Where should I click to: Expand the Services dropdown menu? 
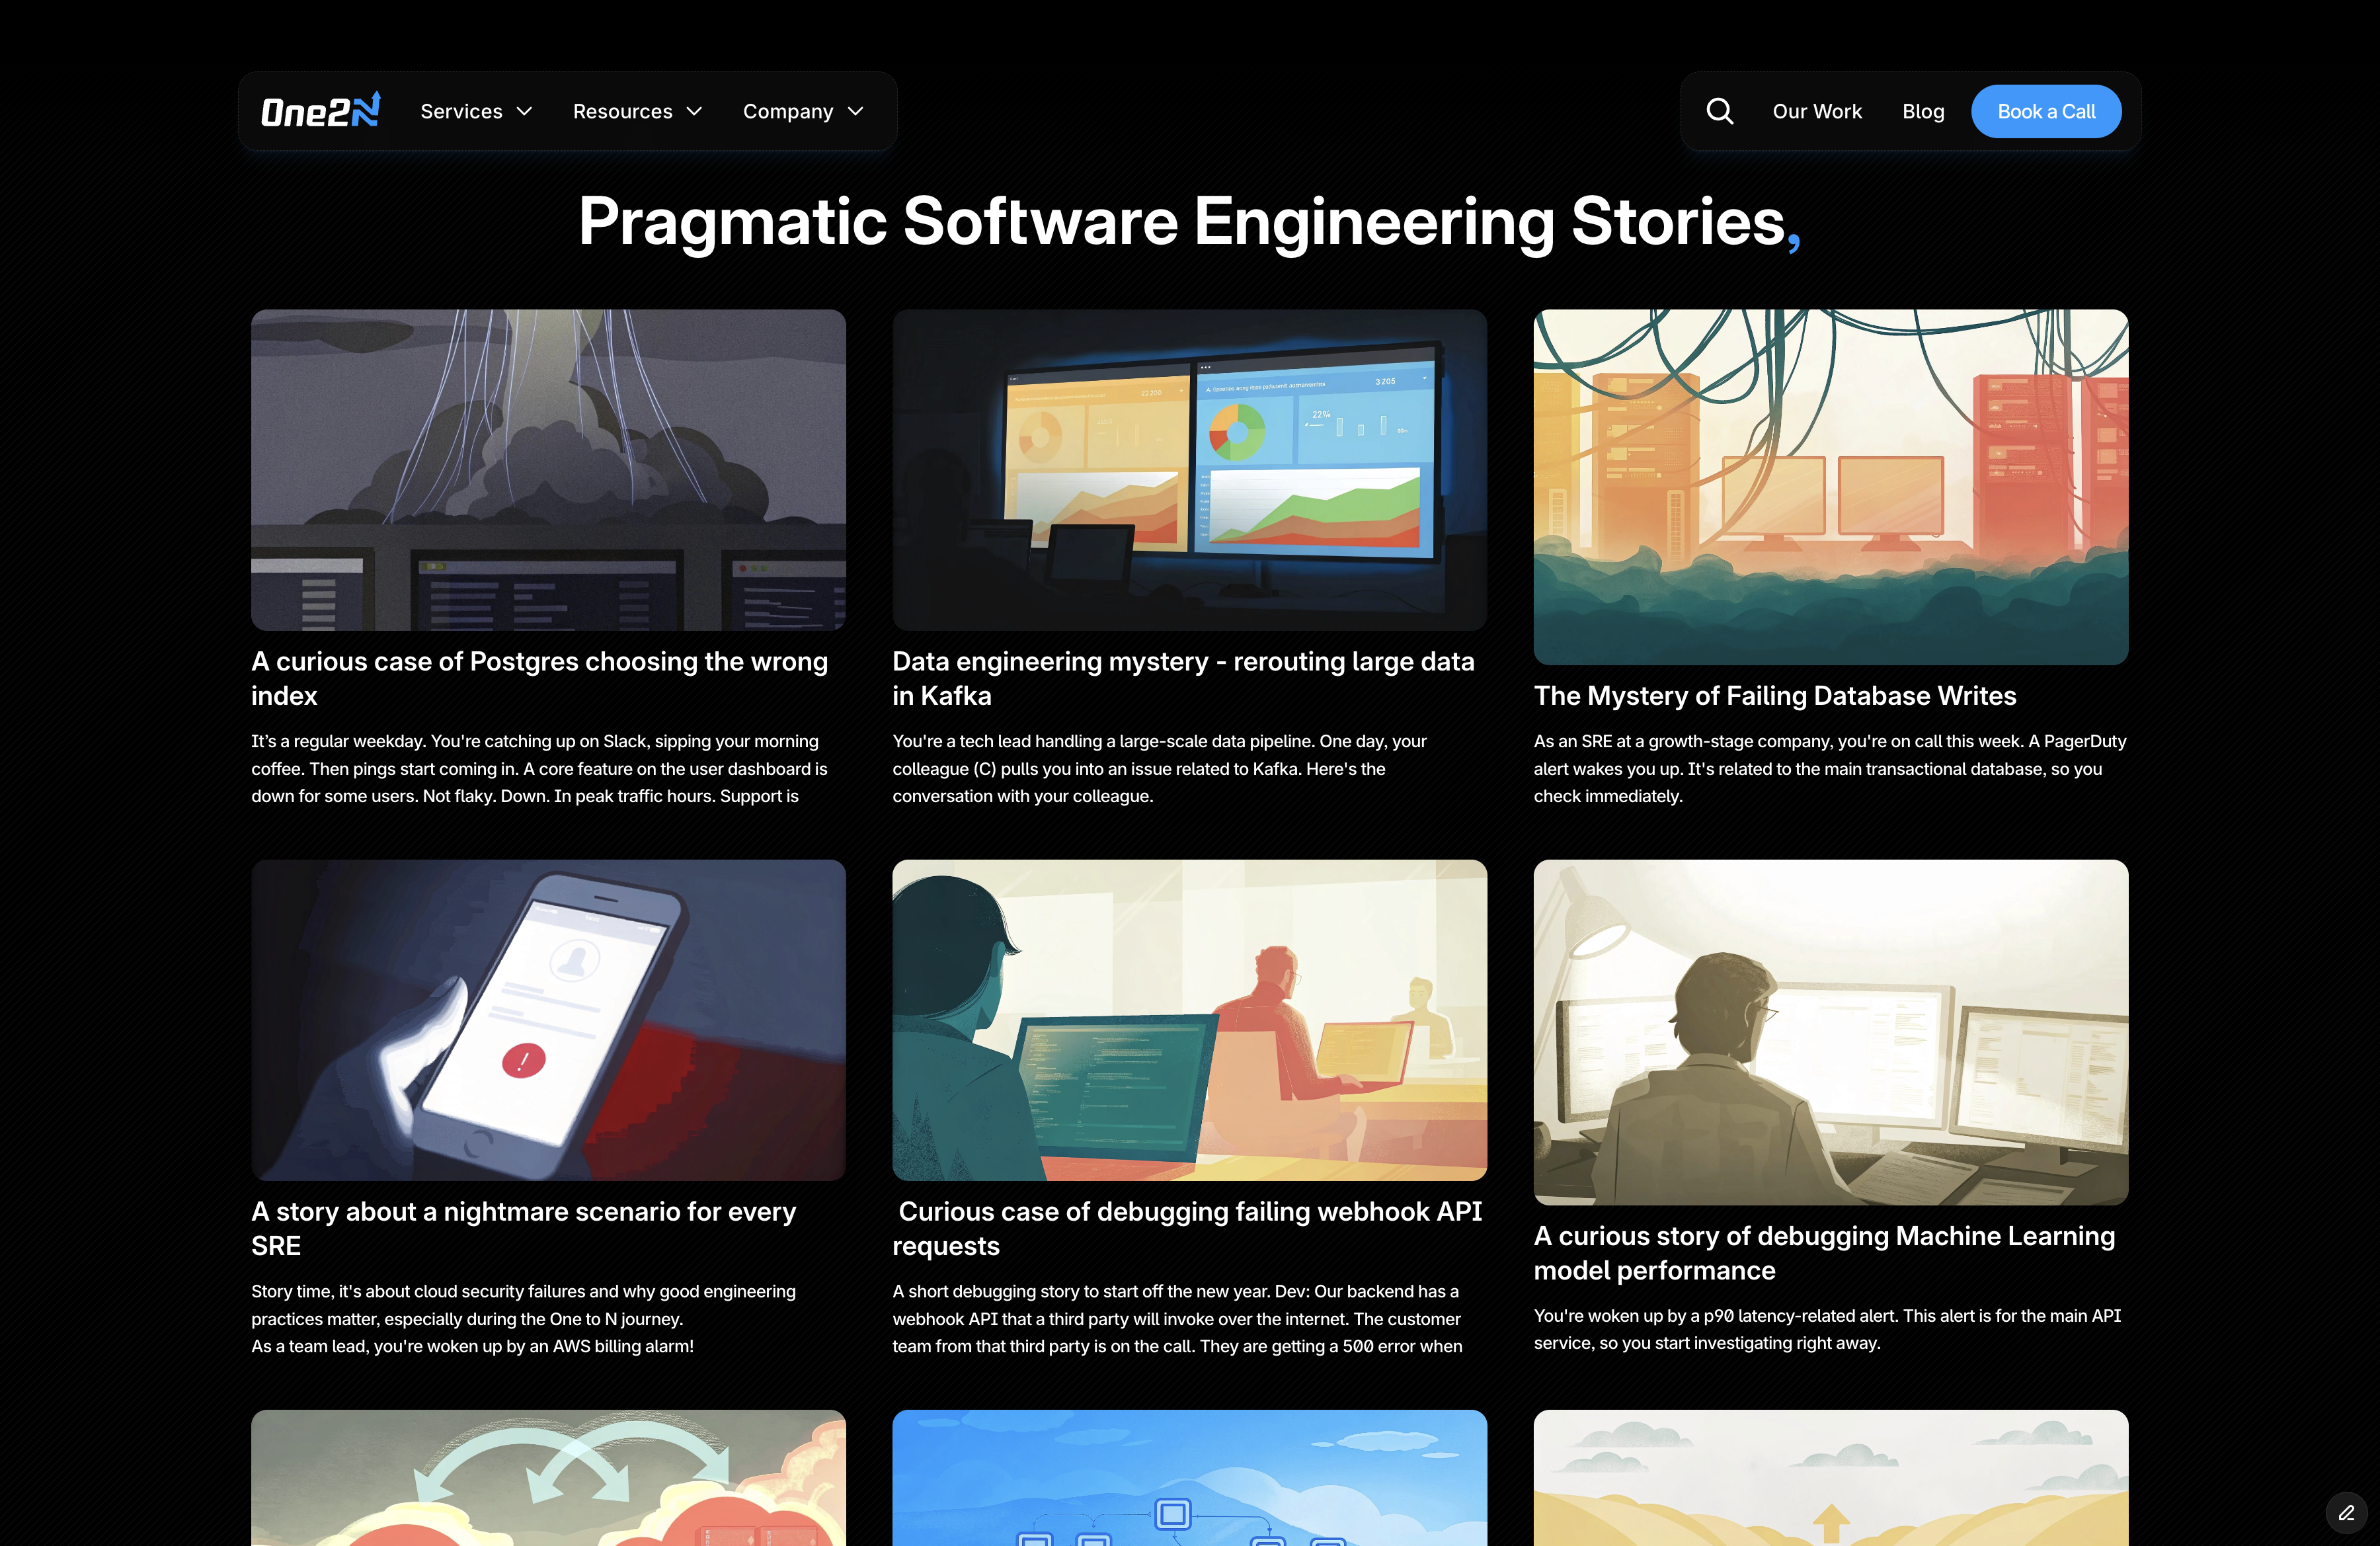[476, 111]
